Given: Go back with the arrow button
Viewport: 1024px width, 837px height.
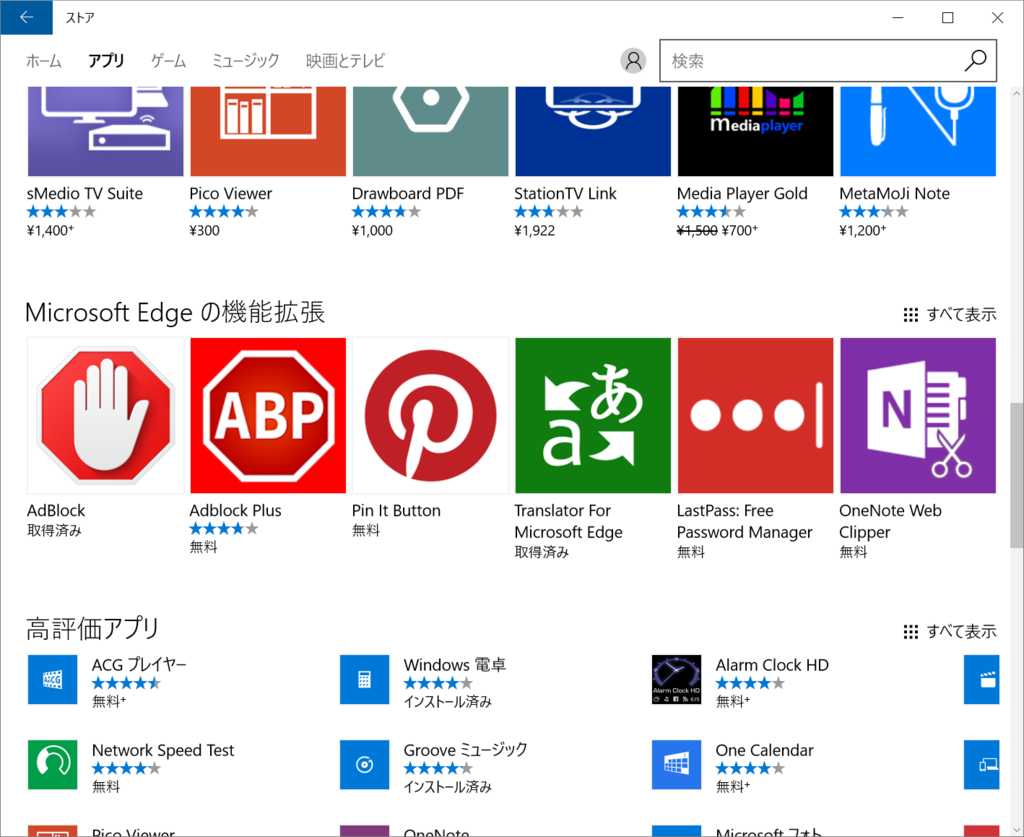Looking at the screenshot, I should pos(27,18).
